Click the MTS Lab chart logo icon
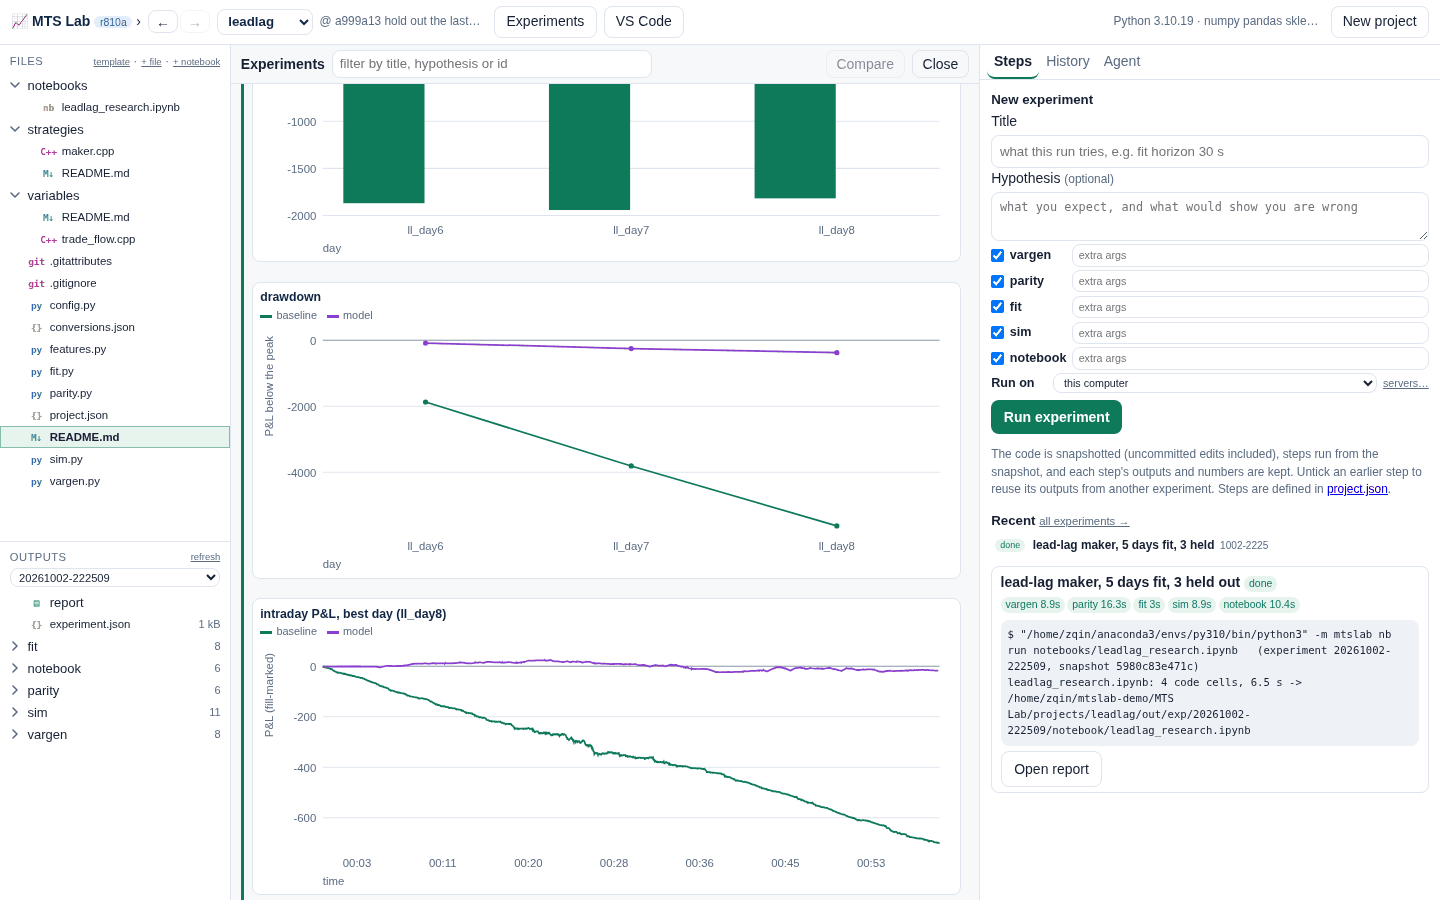Viewport: 1440px width, 900px height. tap(19, 21)
